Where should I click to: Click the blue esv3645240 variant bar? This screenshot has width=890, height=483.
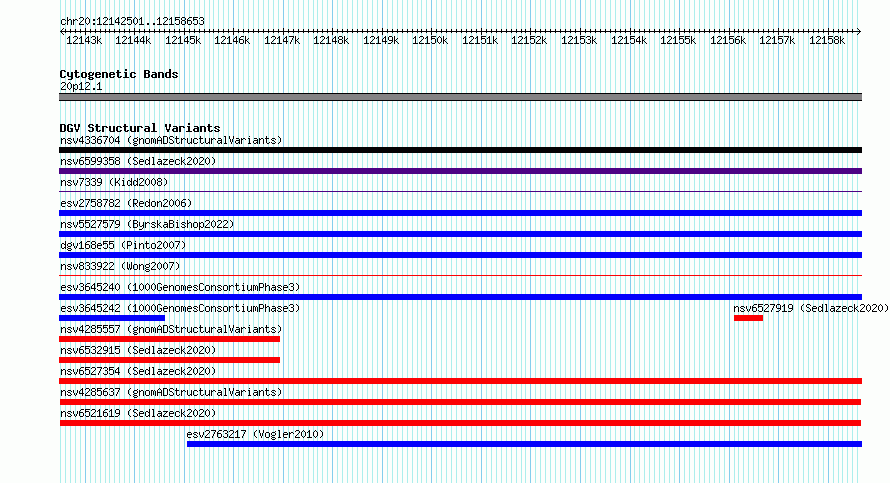(x=460, y=297)
